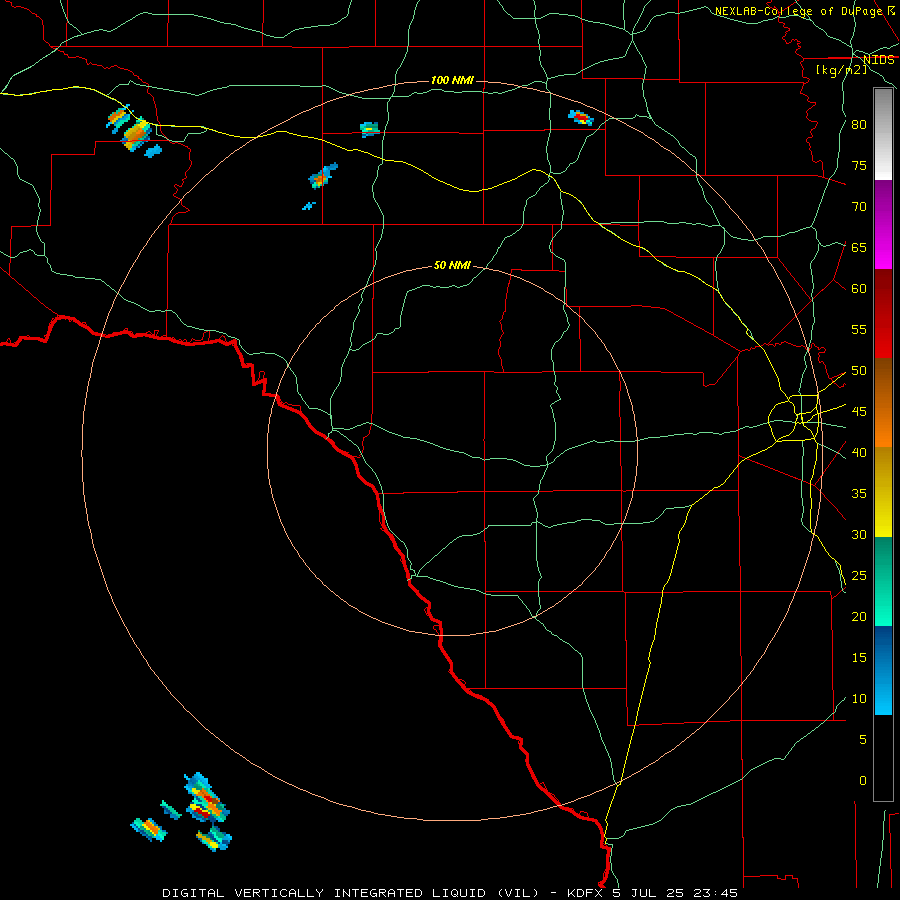
Task: Click the DIGITAL VERTICALLY INTEGRATED LIQUID title text
Action: point(349,893)
